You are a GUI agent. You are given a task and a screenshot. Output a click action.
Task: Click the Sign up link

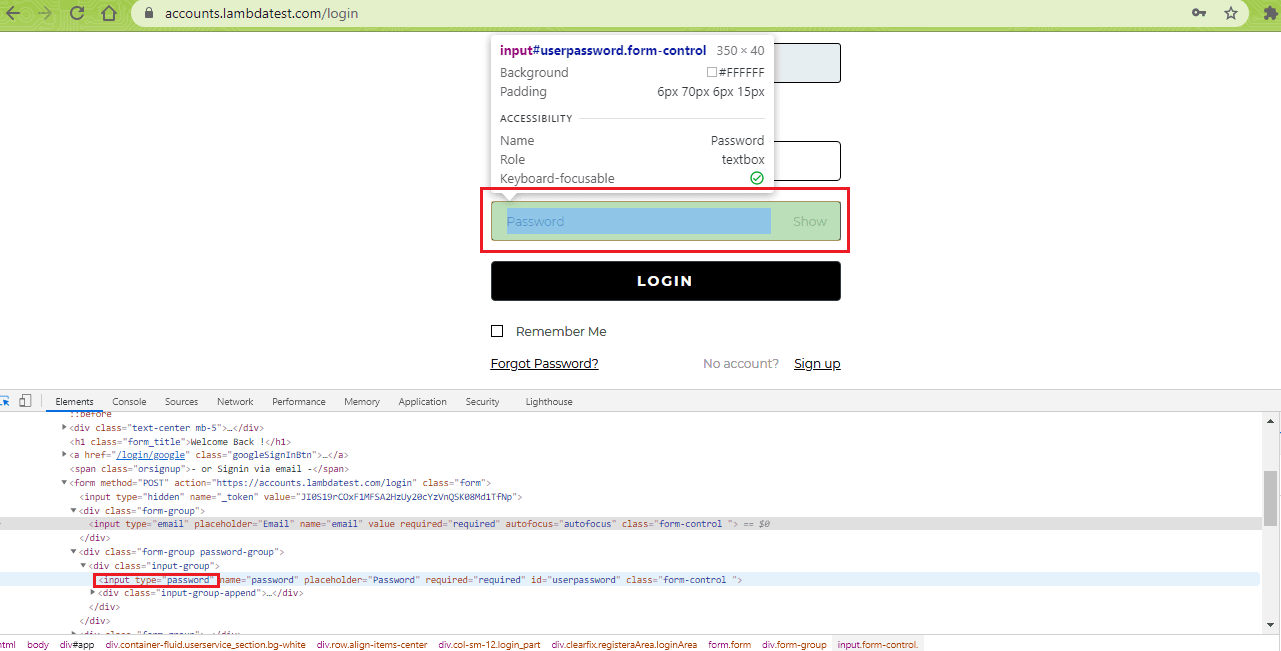coord(816,364)
